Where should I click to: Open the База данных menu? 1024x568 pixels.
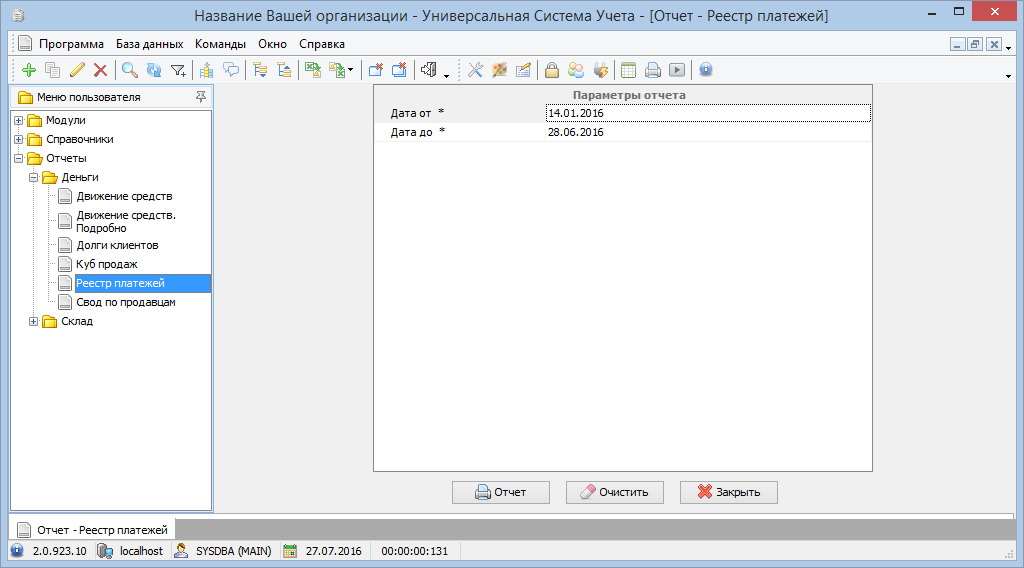click(149, 44)
